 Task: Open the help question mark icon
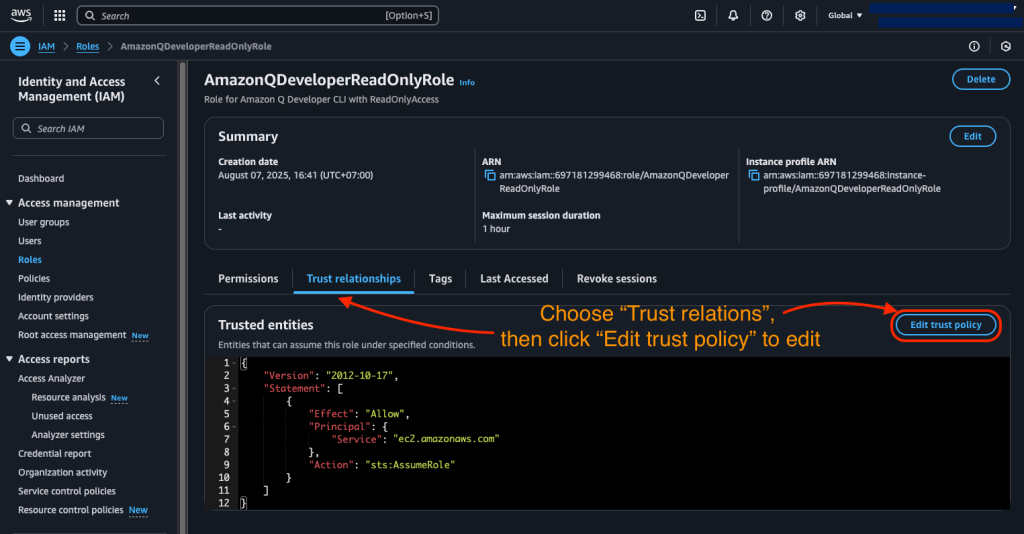[x=767, y=16]
